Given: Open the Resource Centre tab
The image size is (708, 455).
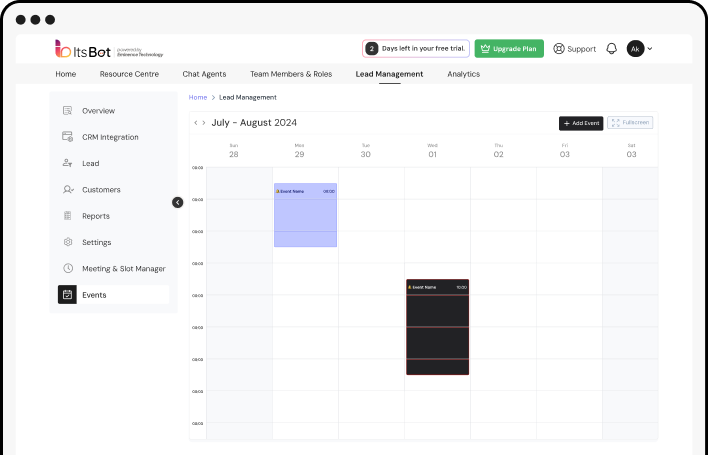Looking at the screenshot, I should (129, 74).
